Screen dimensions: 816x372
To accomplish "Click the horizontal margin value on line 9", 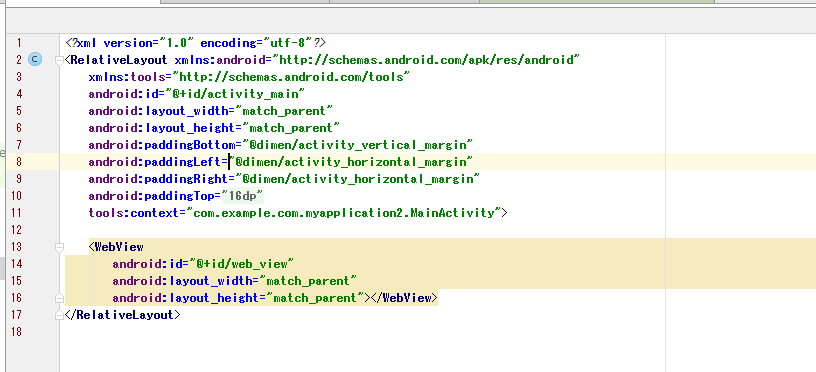I will tap(358, 179).
